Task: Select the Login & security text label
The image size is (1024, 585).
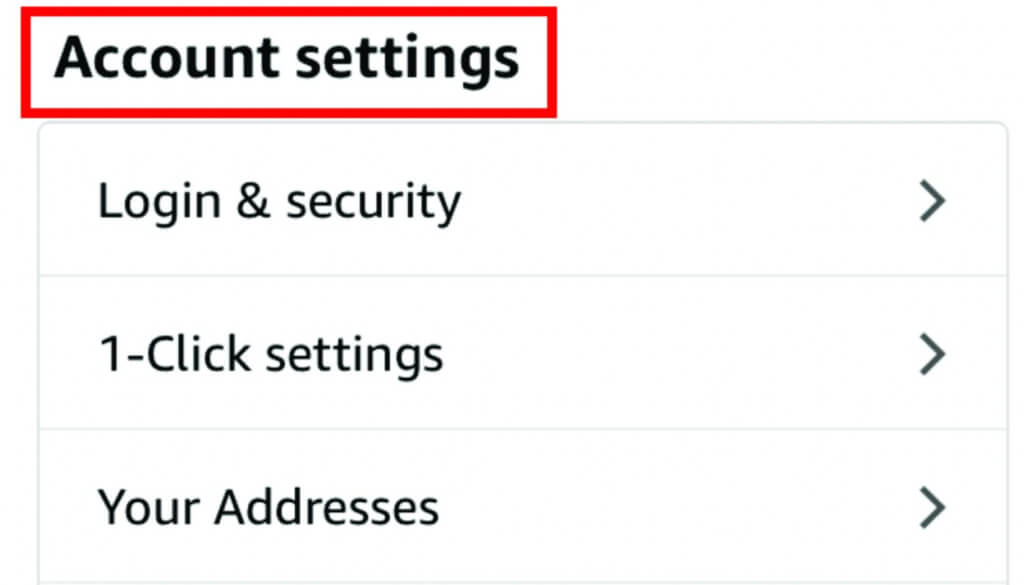Action: 279,202
